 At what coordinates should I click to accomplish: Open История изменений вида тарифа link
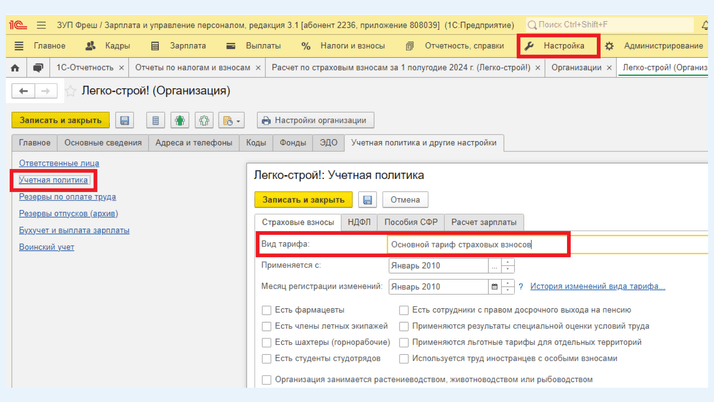(x=597, y=286)
